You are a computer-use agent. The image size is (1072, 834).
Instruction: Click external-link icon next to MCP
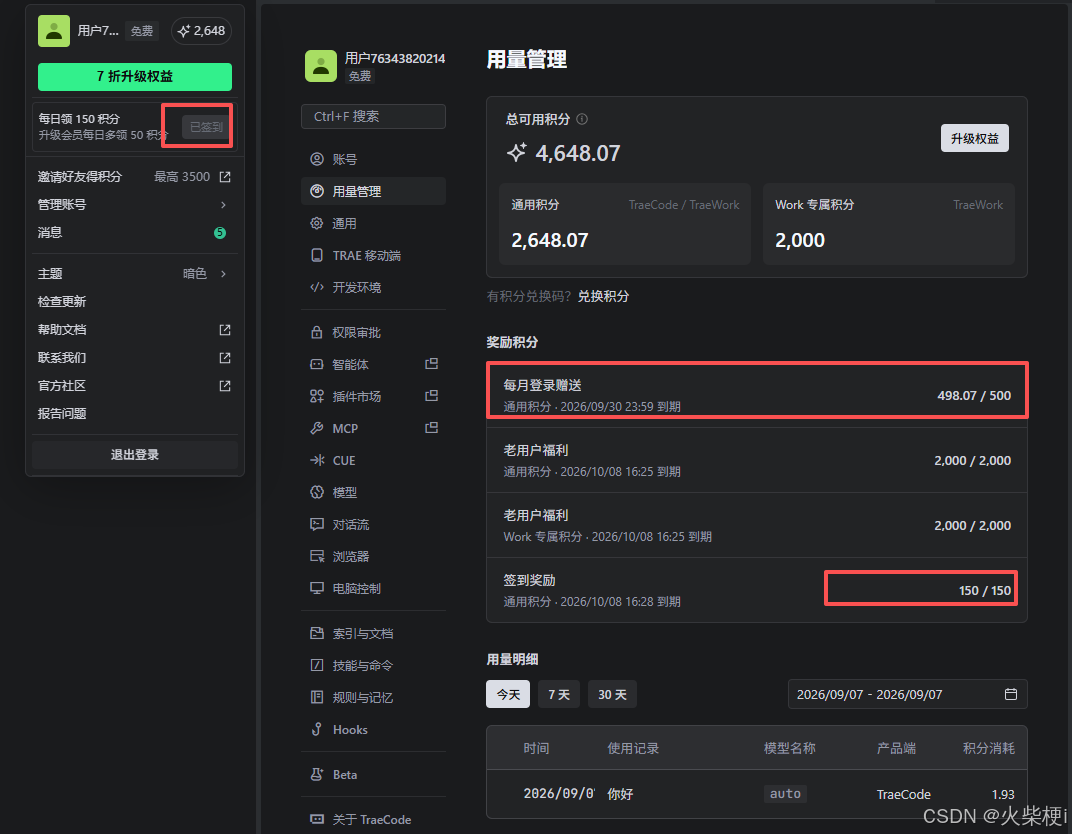click(x=431, y=428)
